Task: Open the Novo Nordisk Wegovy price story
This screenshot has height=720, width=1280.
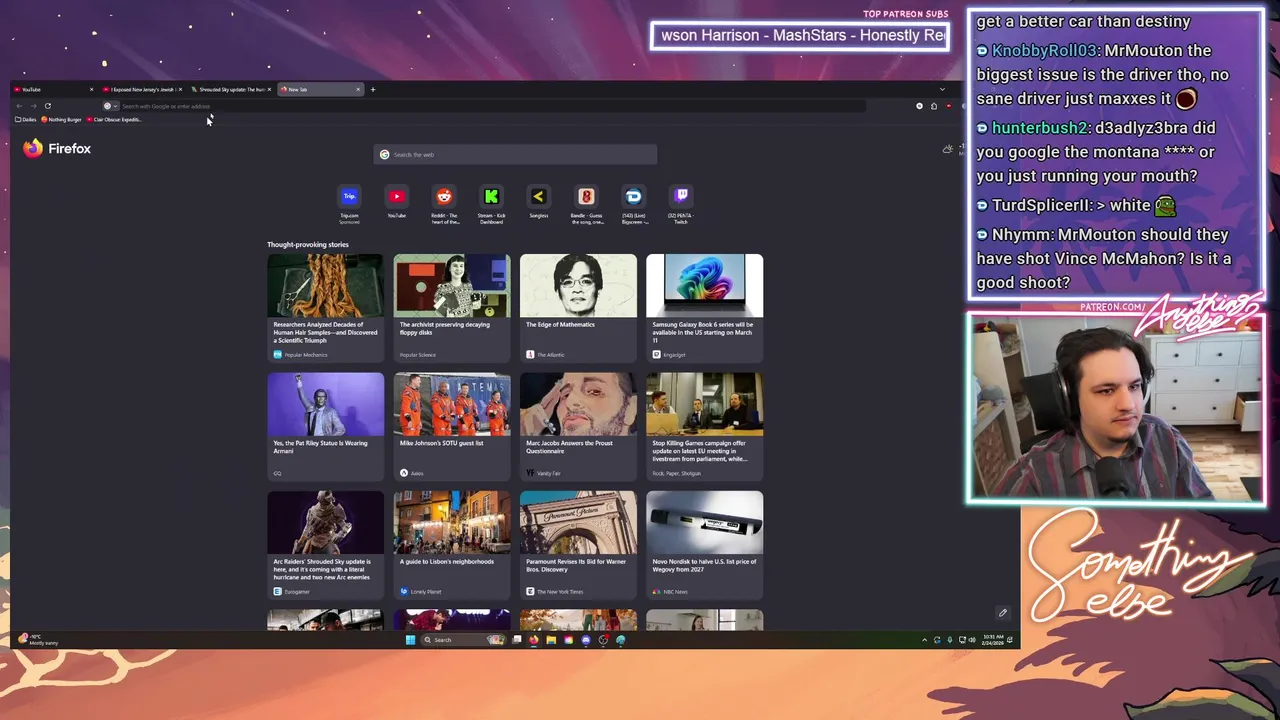Action: point(704,545)
